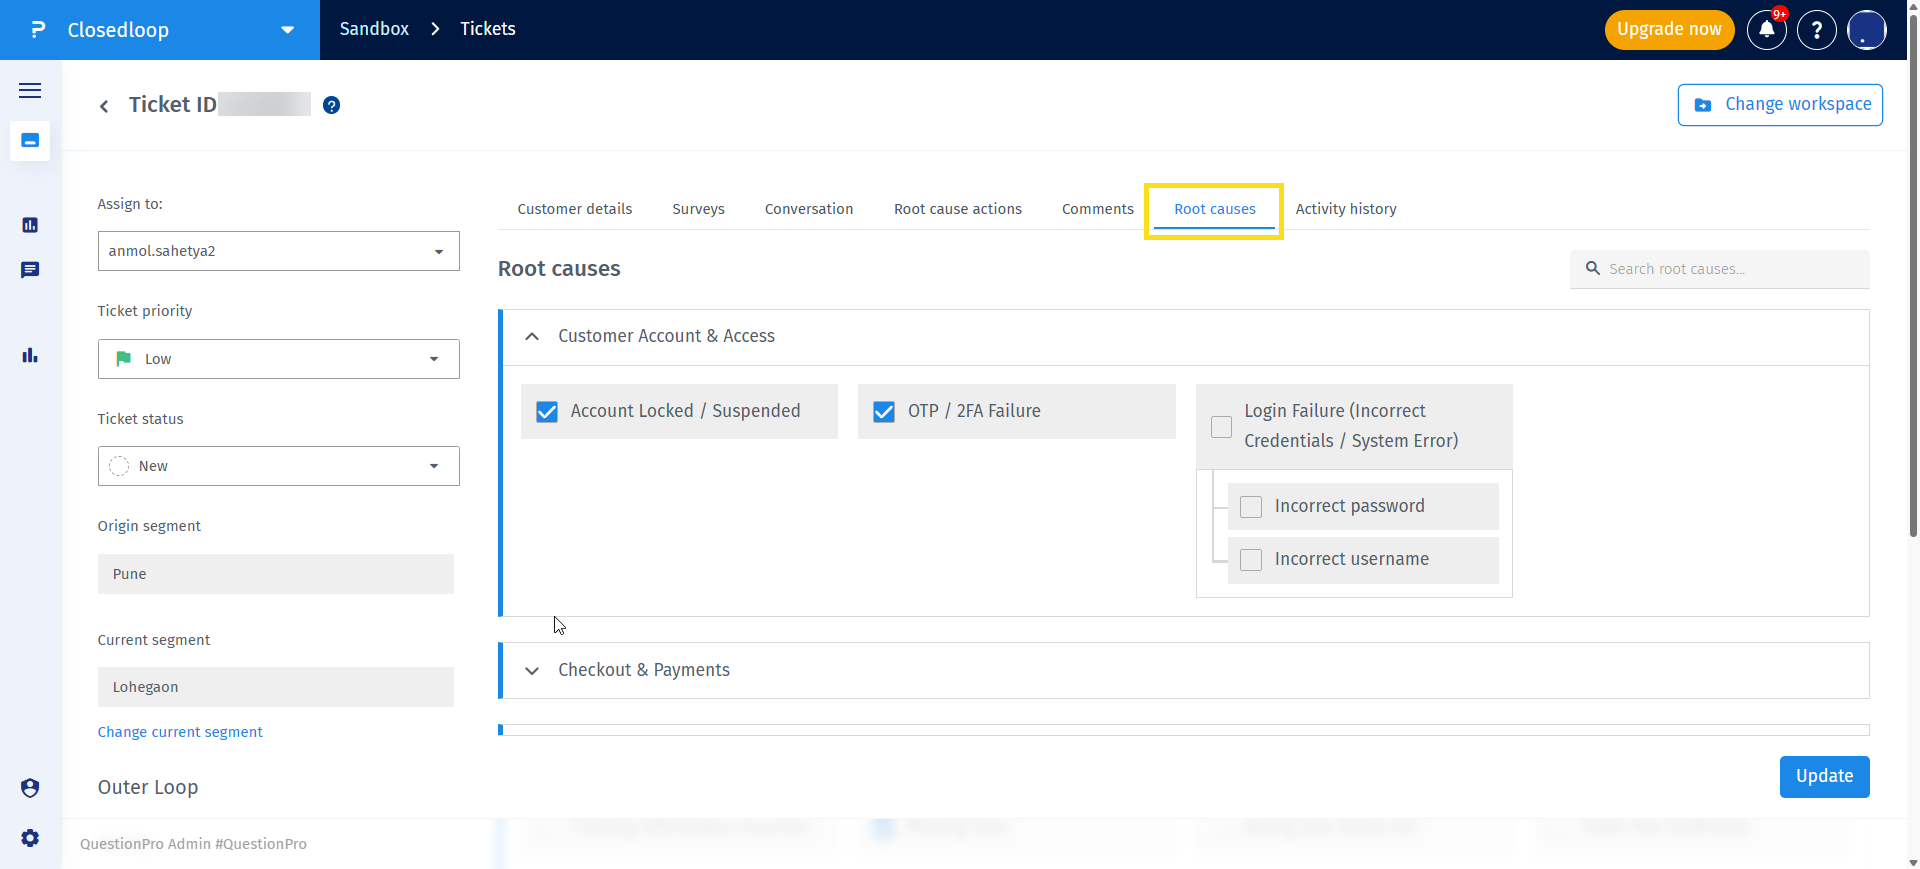Open the help question mark icon in the header
The height and width of the screenshot is (869, 1920).
[x=1816, y=30]
